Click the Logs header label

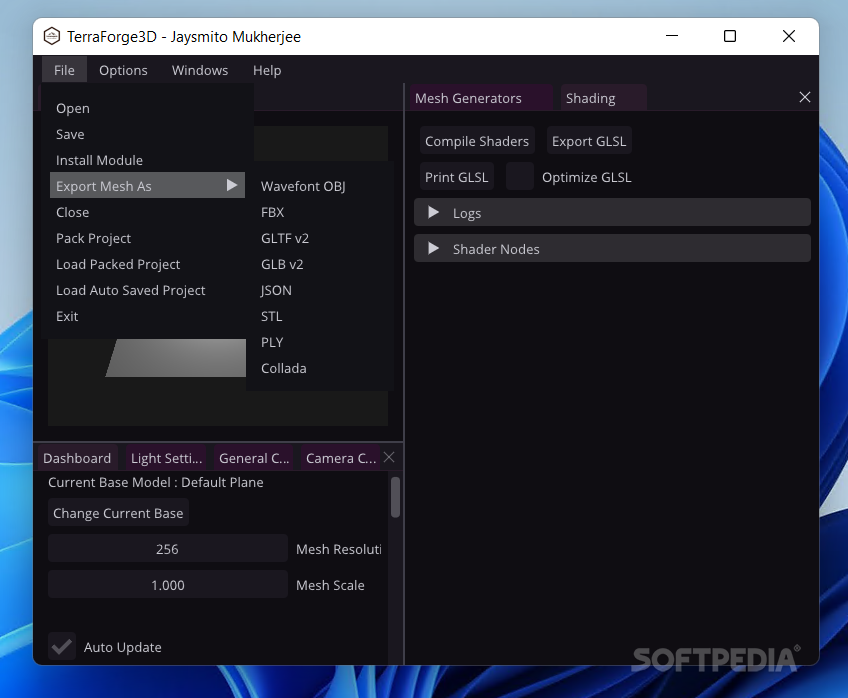[467, 213]
